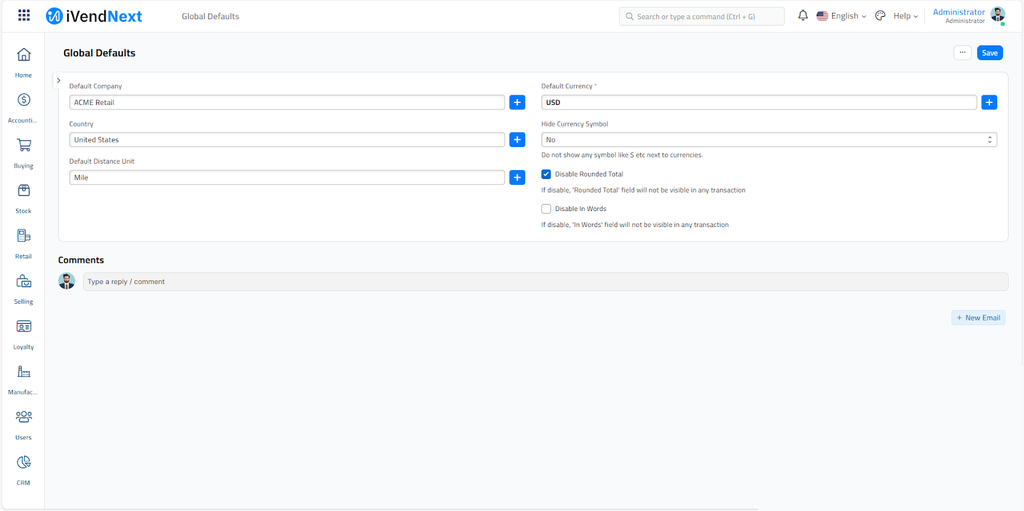The image size is (1024, 511).
Task: Open the Hide Currency Symbol dropdown
Action: tap(768, 140)
